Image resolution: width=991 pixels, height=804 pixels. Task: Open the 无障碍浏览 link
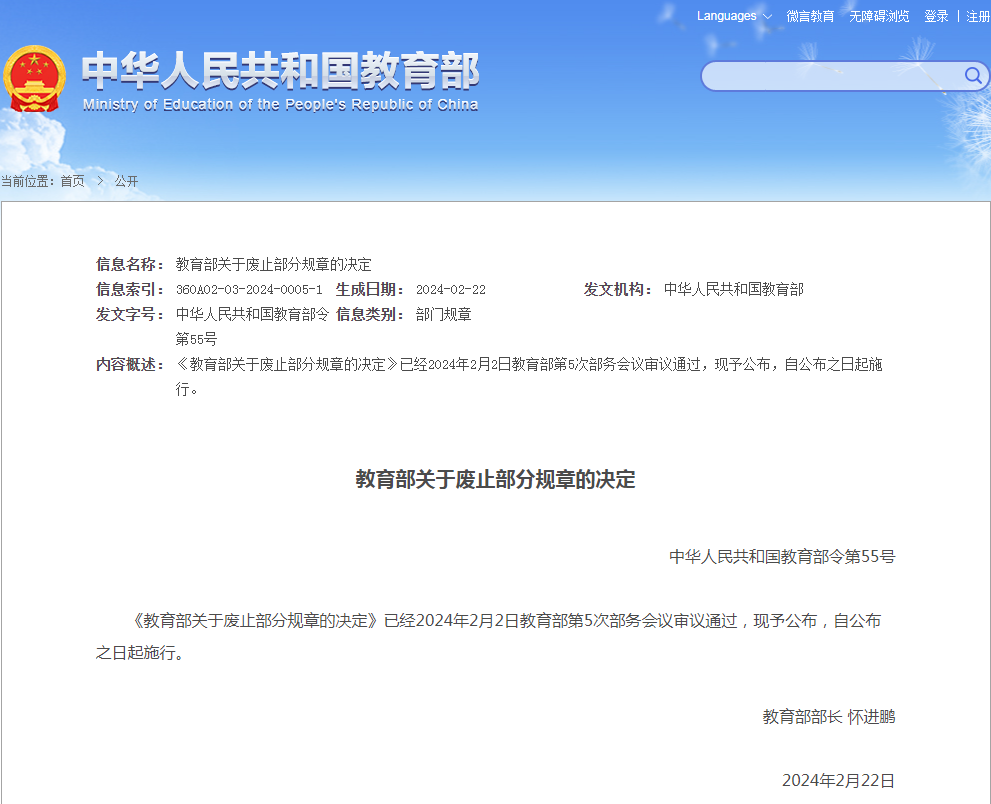pos(879,16)
